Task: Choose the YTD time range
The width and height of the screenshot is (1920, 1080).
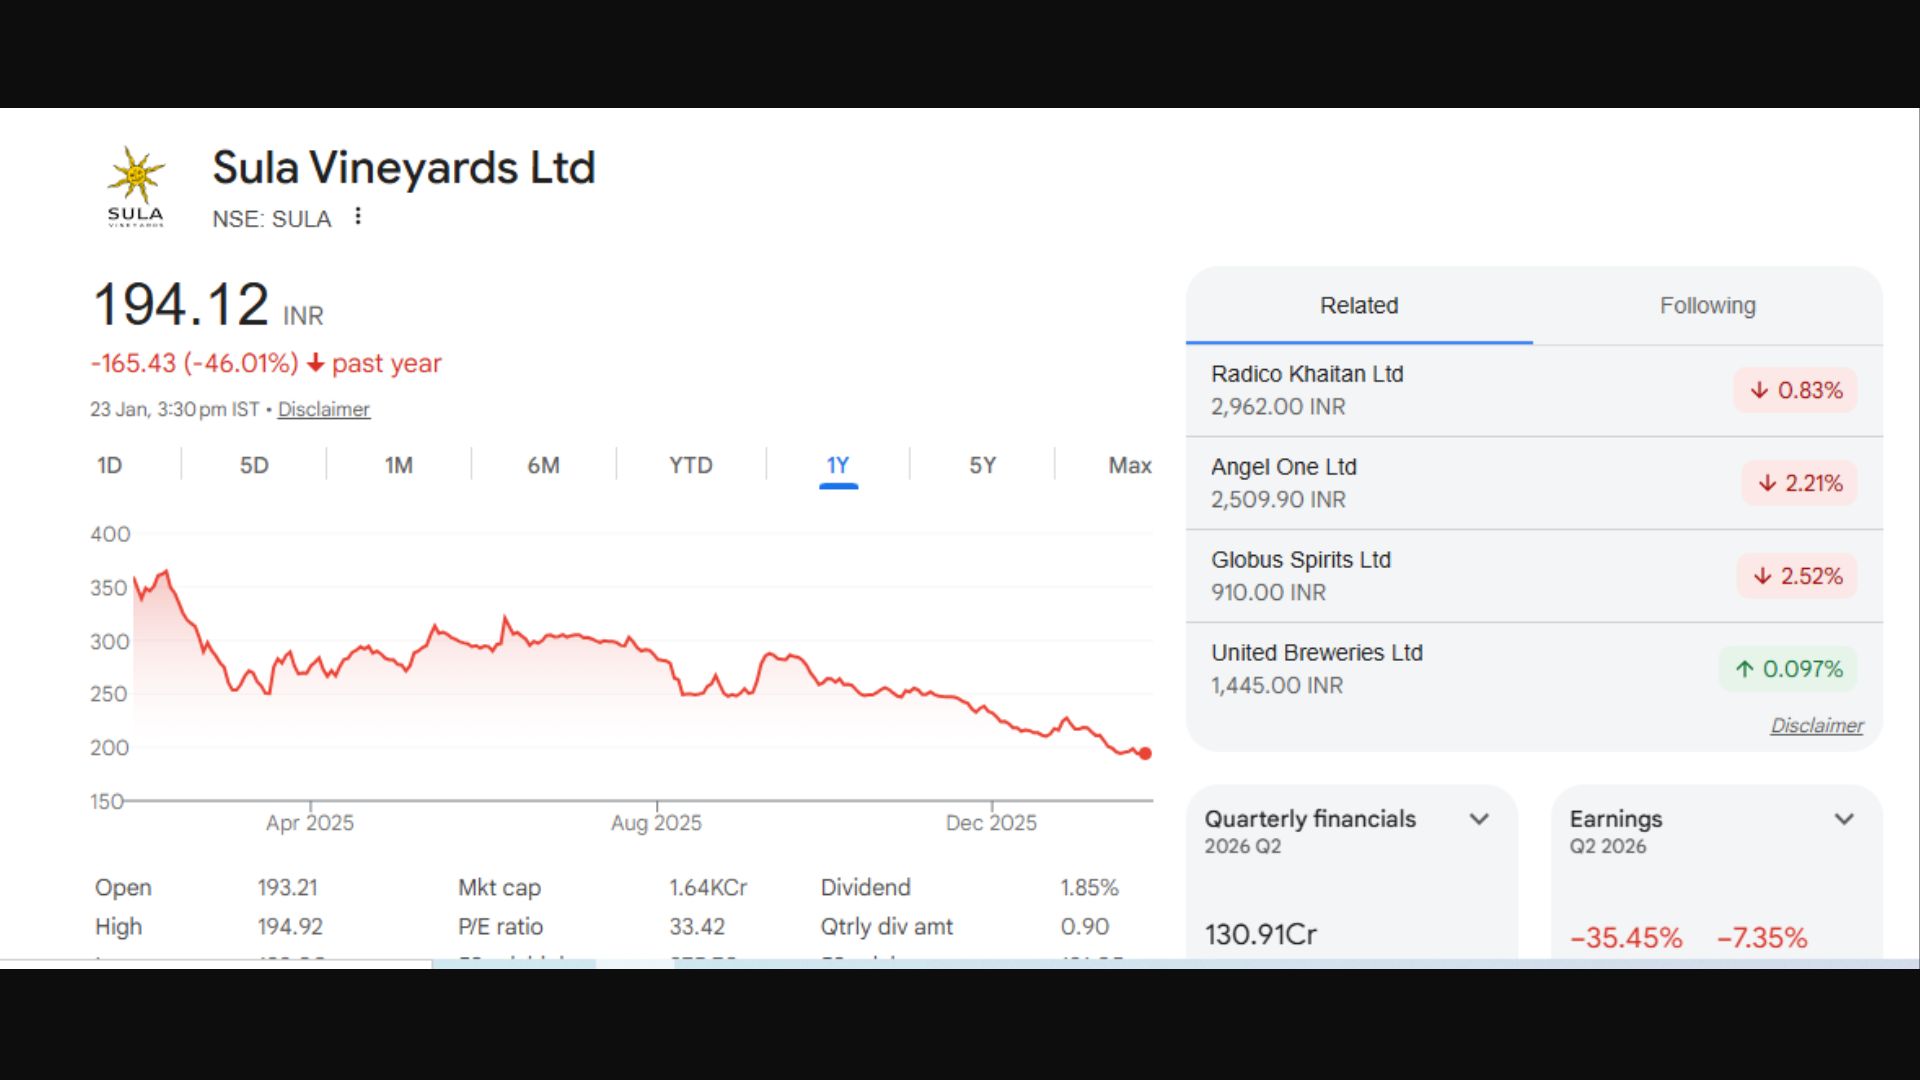Action: pyautogui.click(x=690, y=466)
